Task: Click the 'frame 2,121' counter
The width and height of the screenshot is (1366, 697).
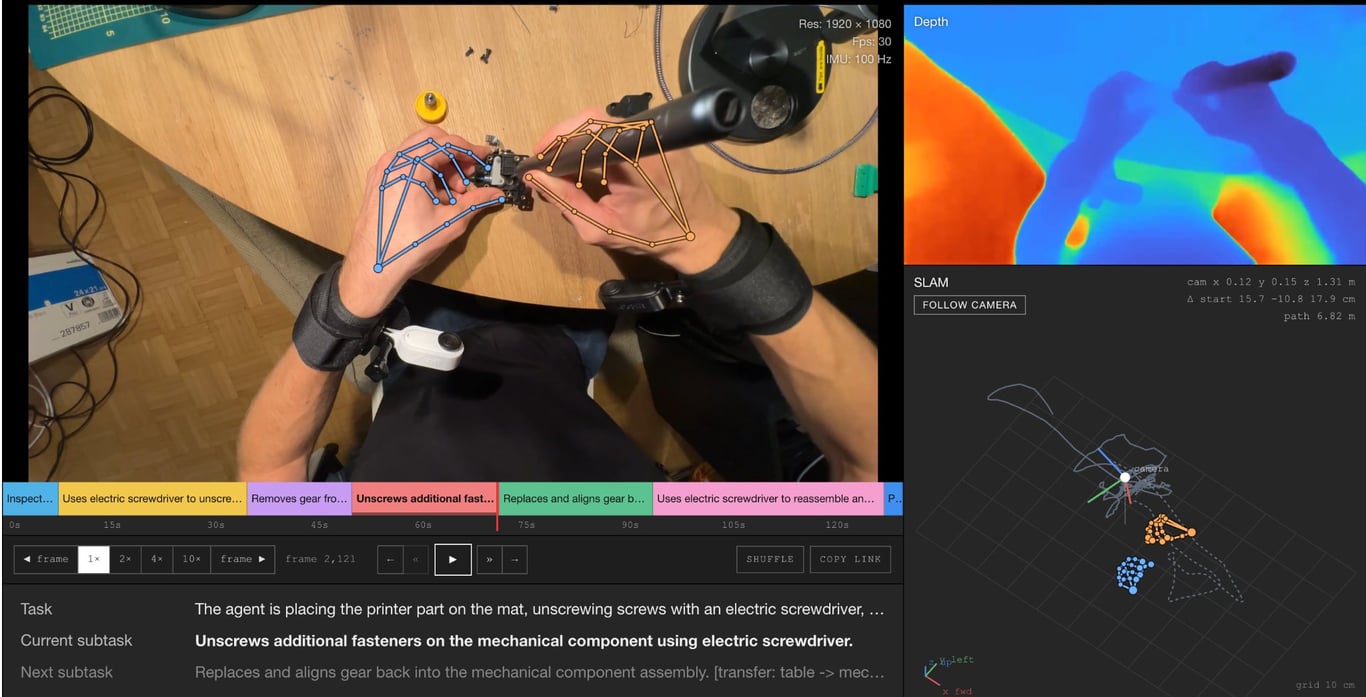Action: click(320, 559)
